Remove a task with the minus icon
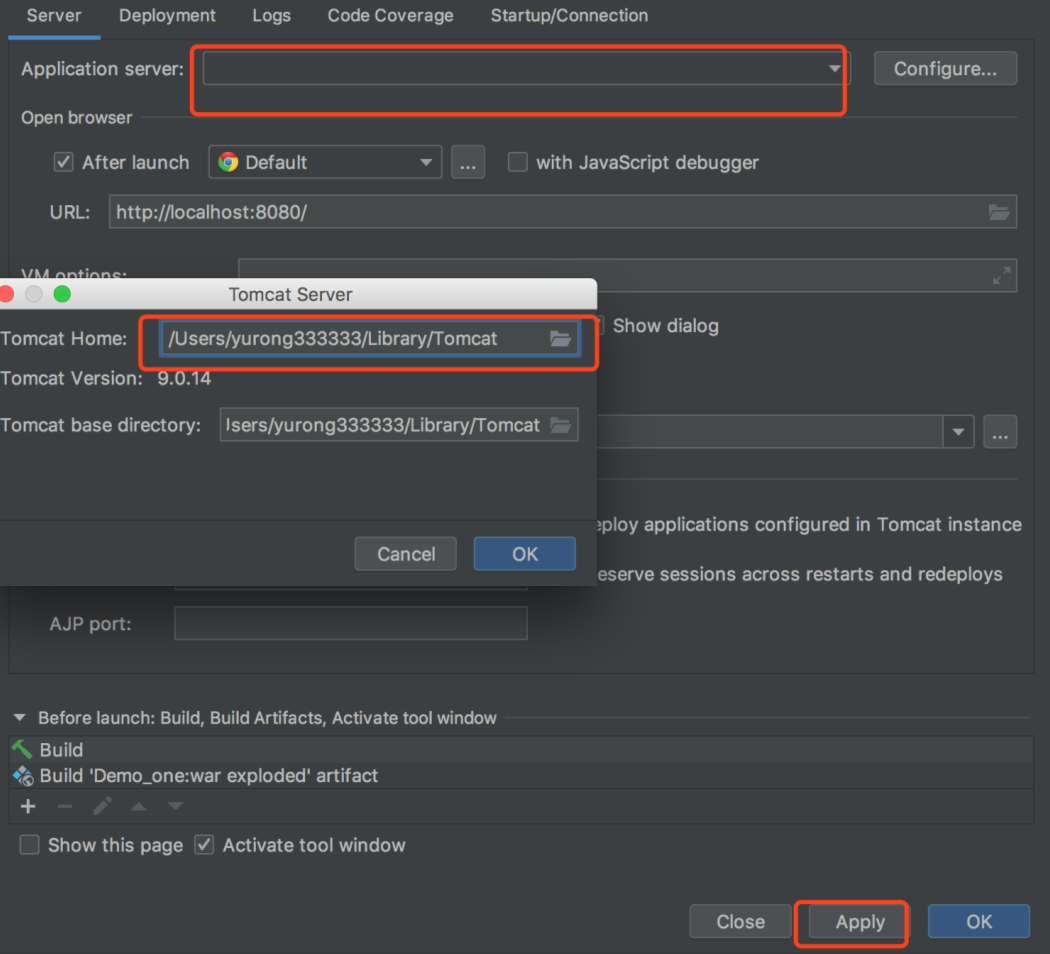Viewport: 1050px width, 954px height. coord(65,806)
